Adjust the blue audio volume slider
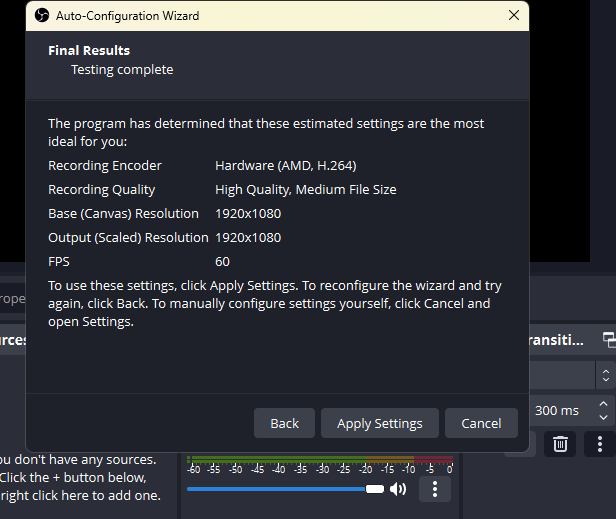The height and width of the screenshot is (519, 616). tap(285, 489)
